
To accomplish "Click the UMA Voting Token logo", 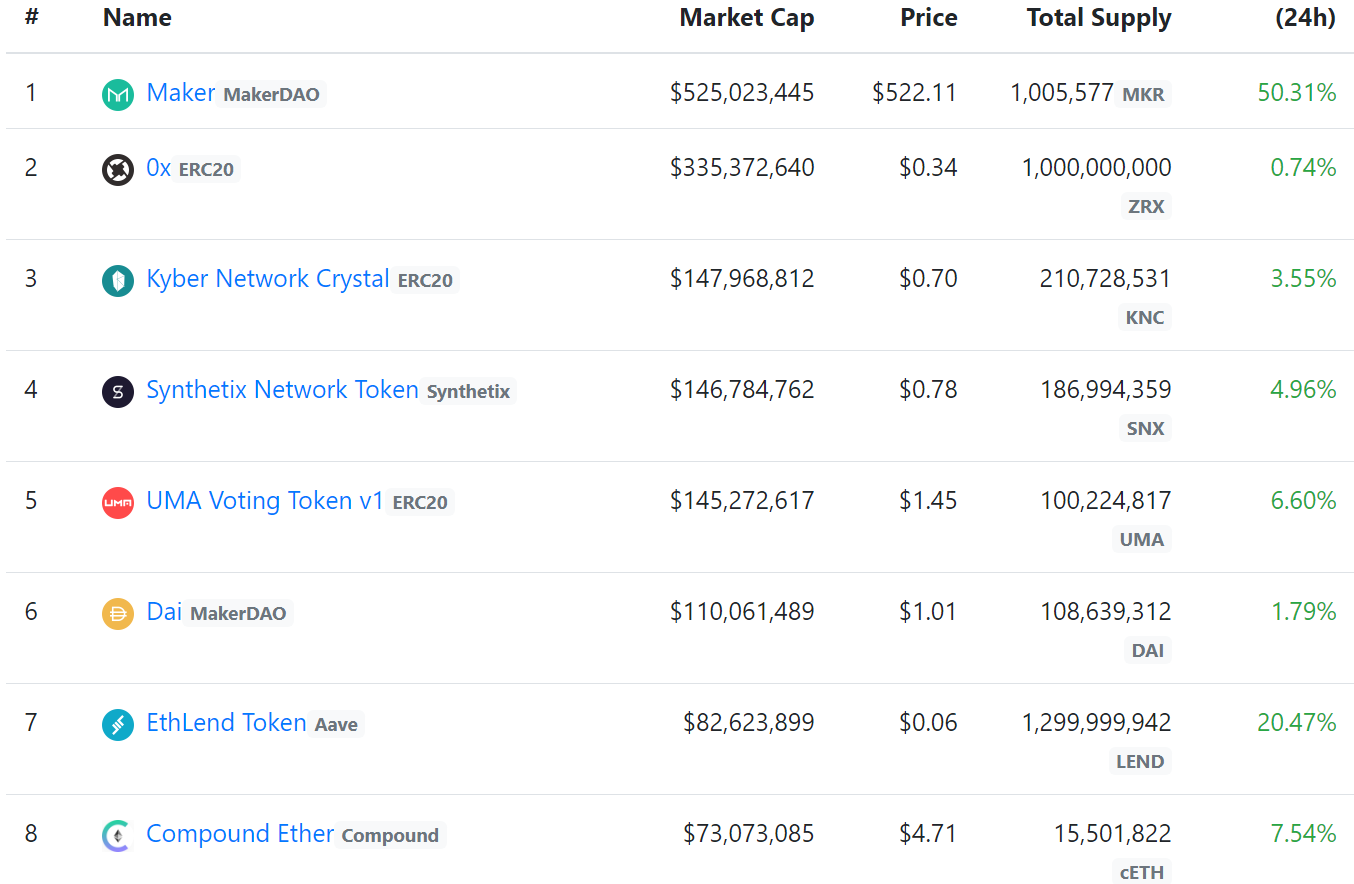I will pos(117,502).
